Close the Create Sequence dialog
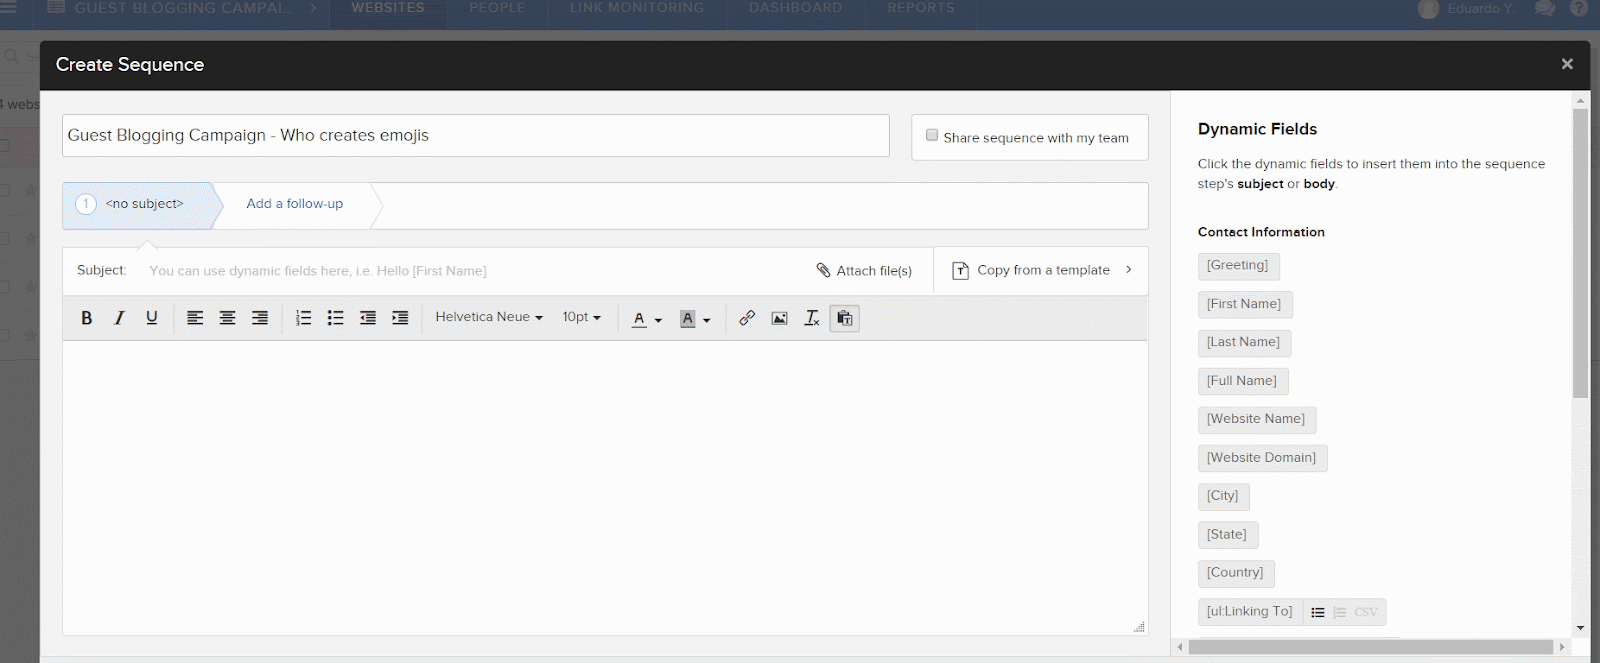 (1567, 64)
